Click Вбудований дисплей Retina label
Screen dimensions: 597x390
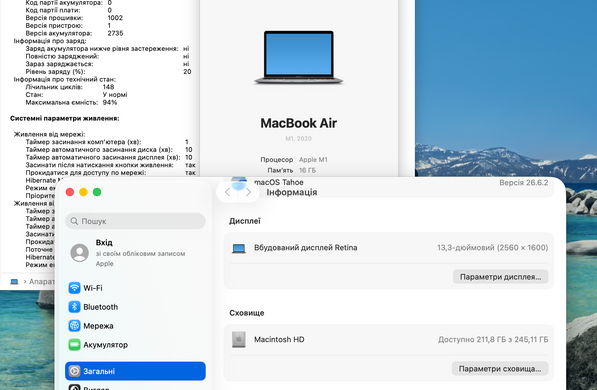306,248
